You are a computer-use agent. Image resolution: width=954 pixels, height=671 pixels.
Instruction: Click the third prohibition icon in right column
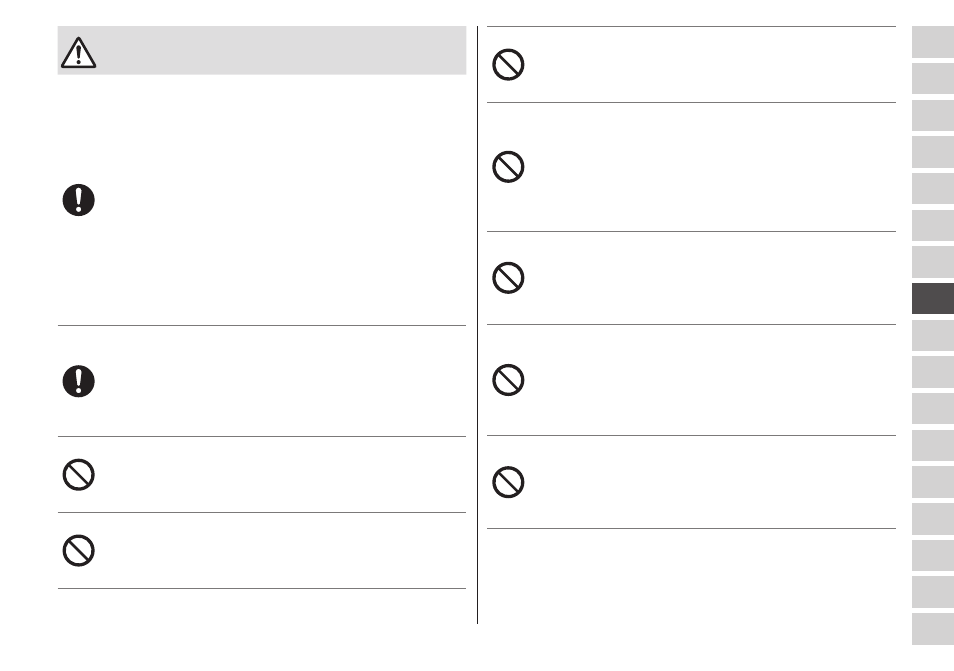[508, 278]
